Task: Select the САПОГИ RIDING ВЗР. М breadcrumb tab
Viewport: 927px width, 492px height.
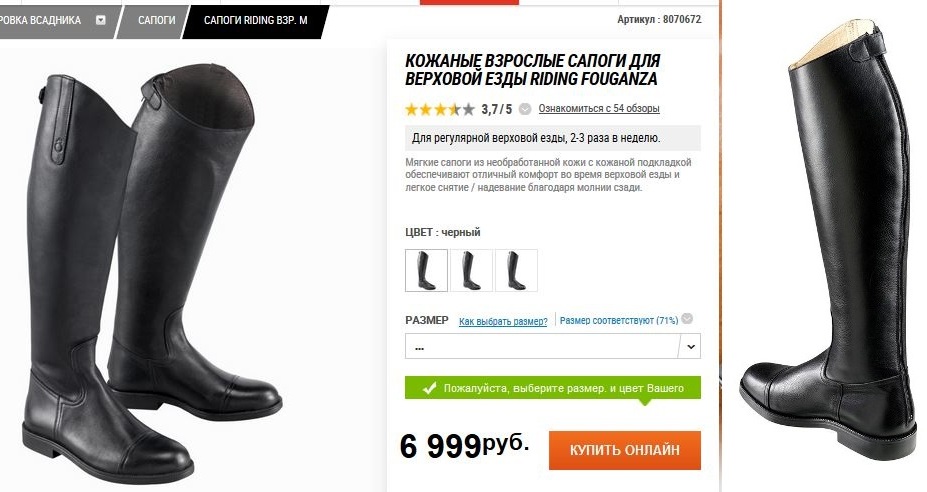Action: (255, 21)
